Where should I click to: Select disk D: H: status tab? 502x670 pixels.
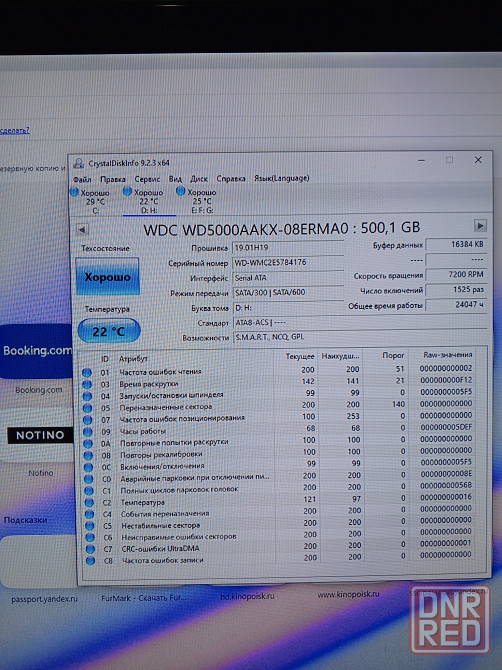tap(149, 201)
